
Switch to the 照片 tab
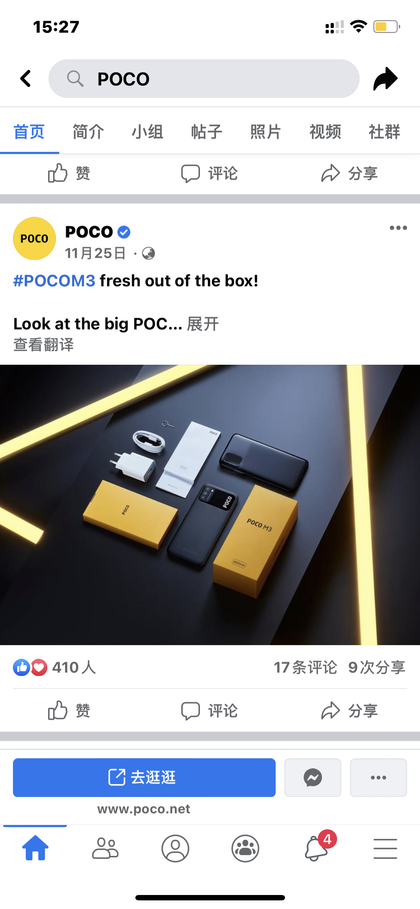click(x=265, y=132)
